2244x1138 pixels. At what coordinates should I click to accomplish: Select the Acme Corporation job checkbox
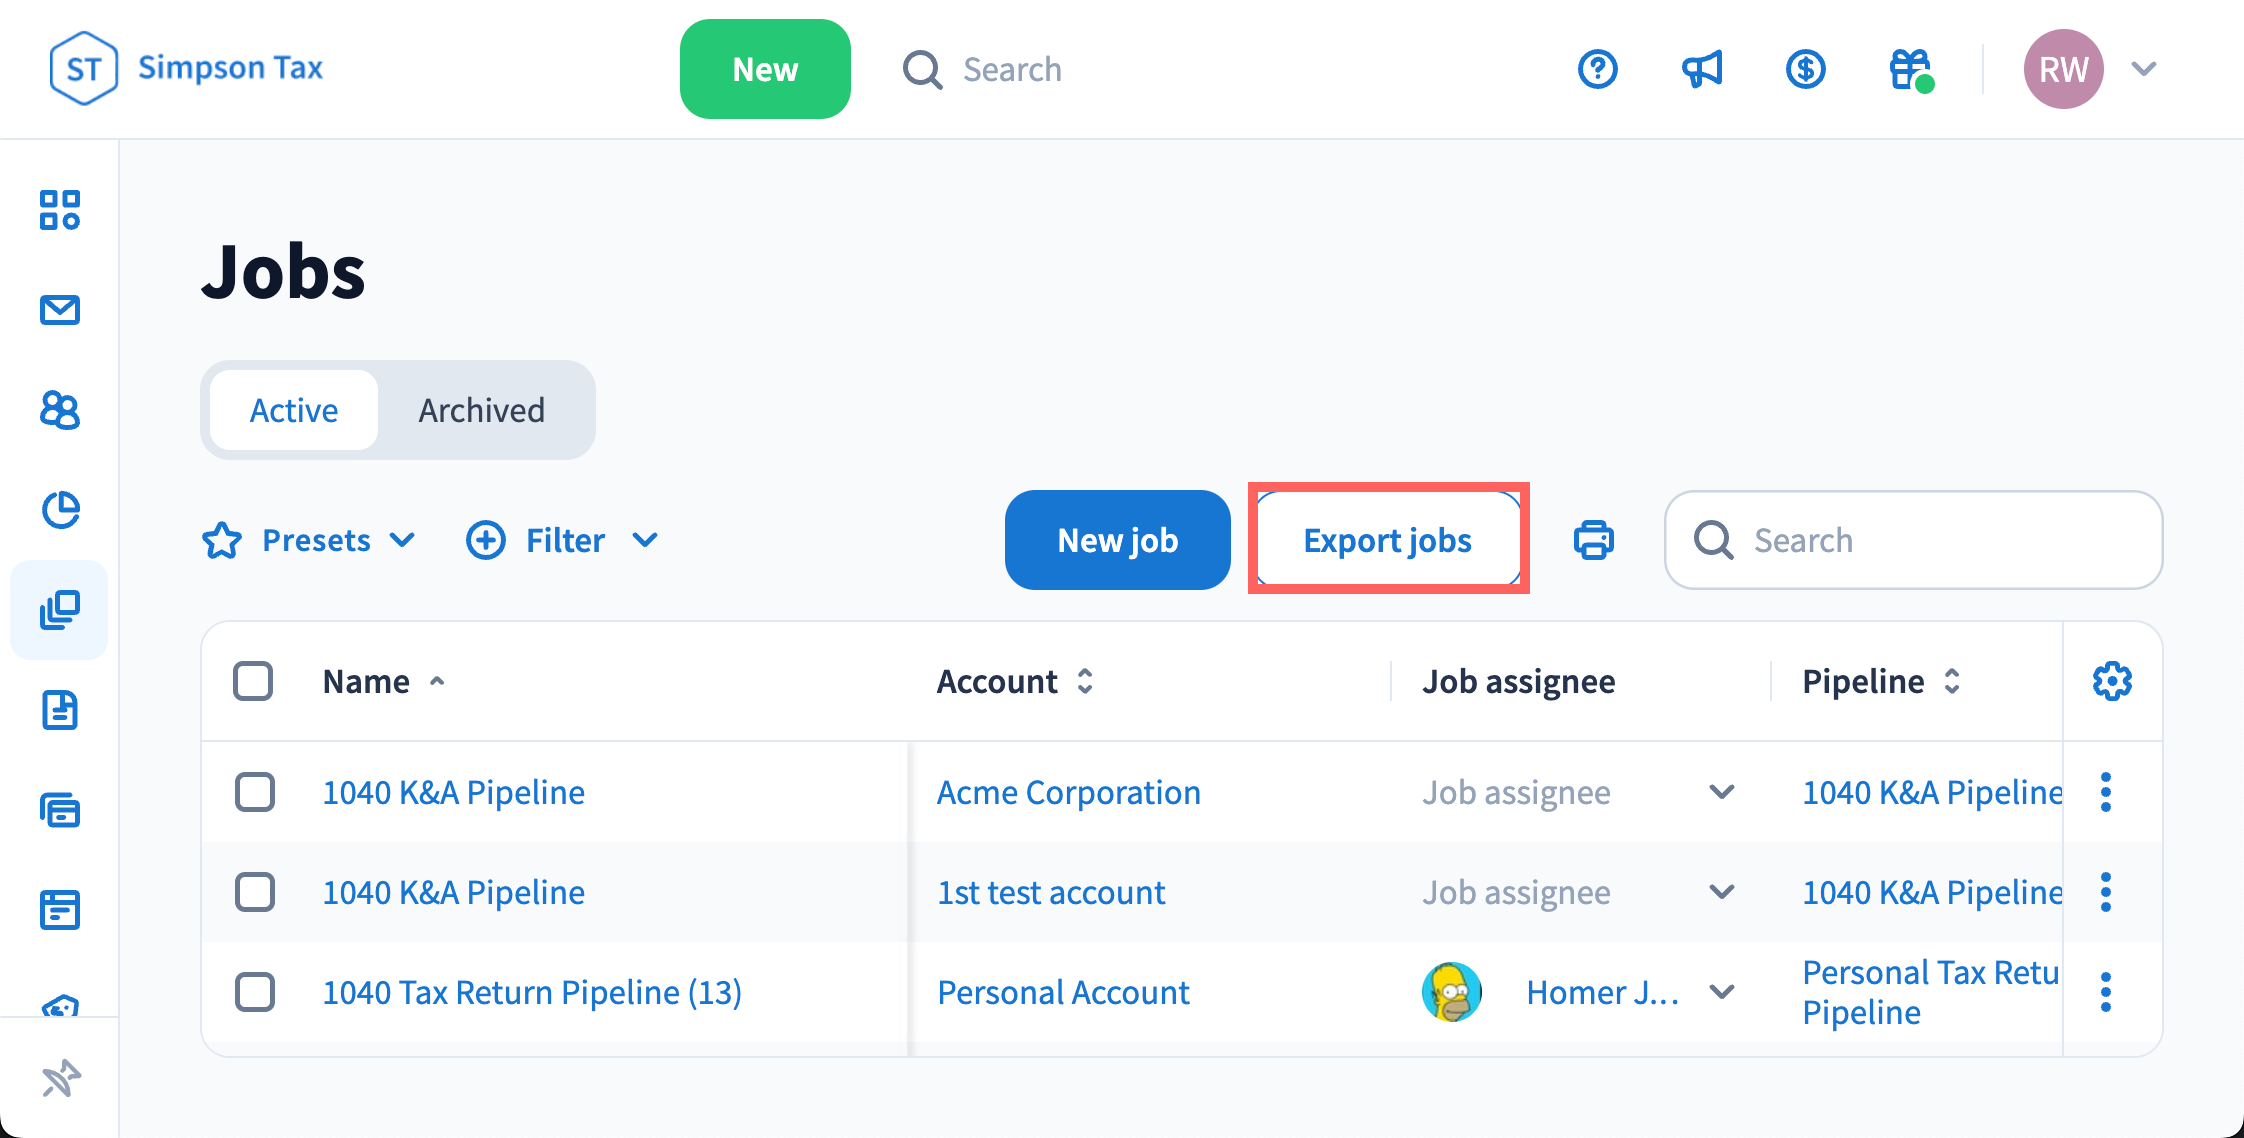(255, 792)
